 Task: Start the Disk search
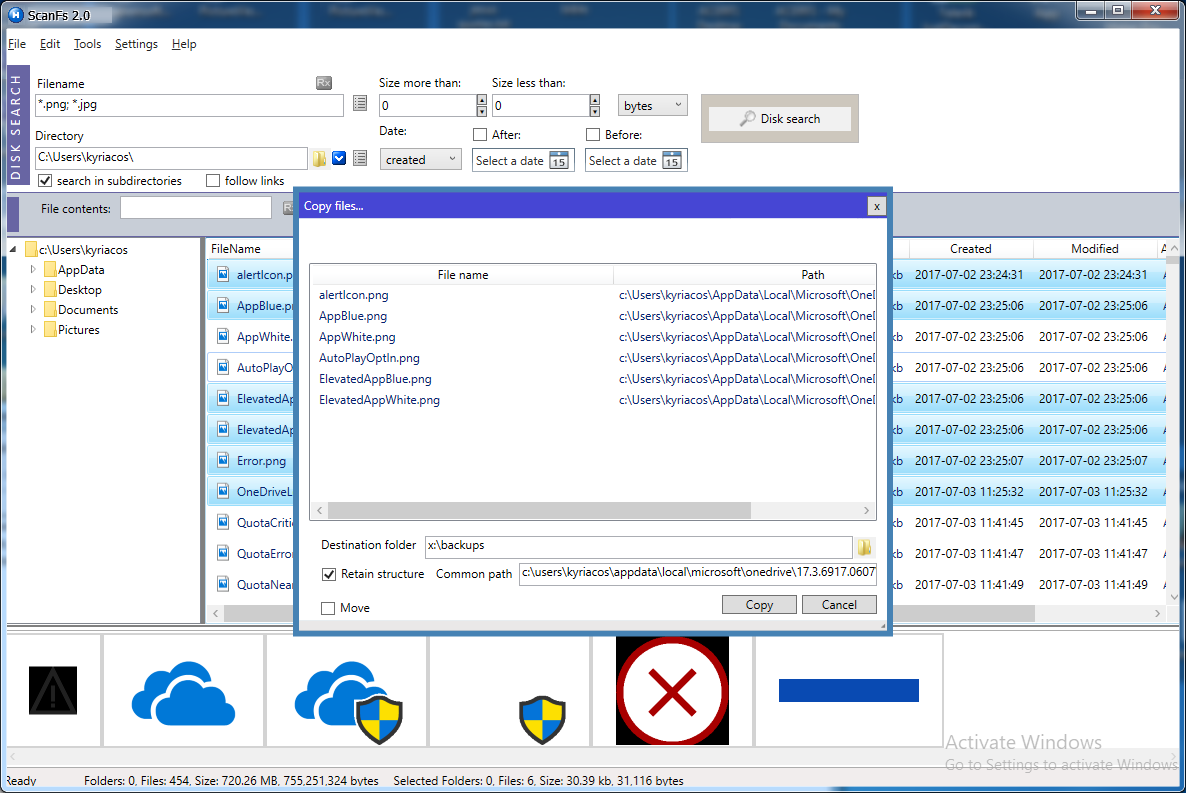point(779,118)
